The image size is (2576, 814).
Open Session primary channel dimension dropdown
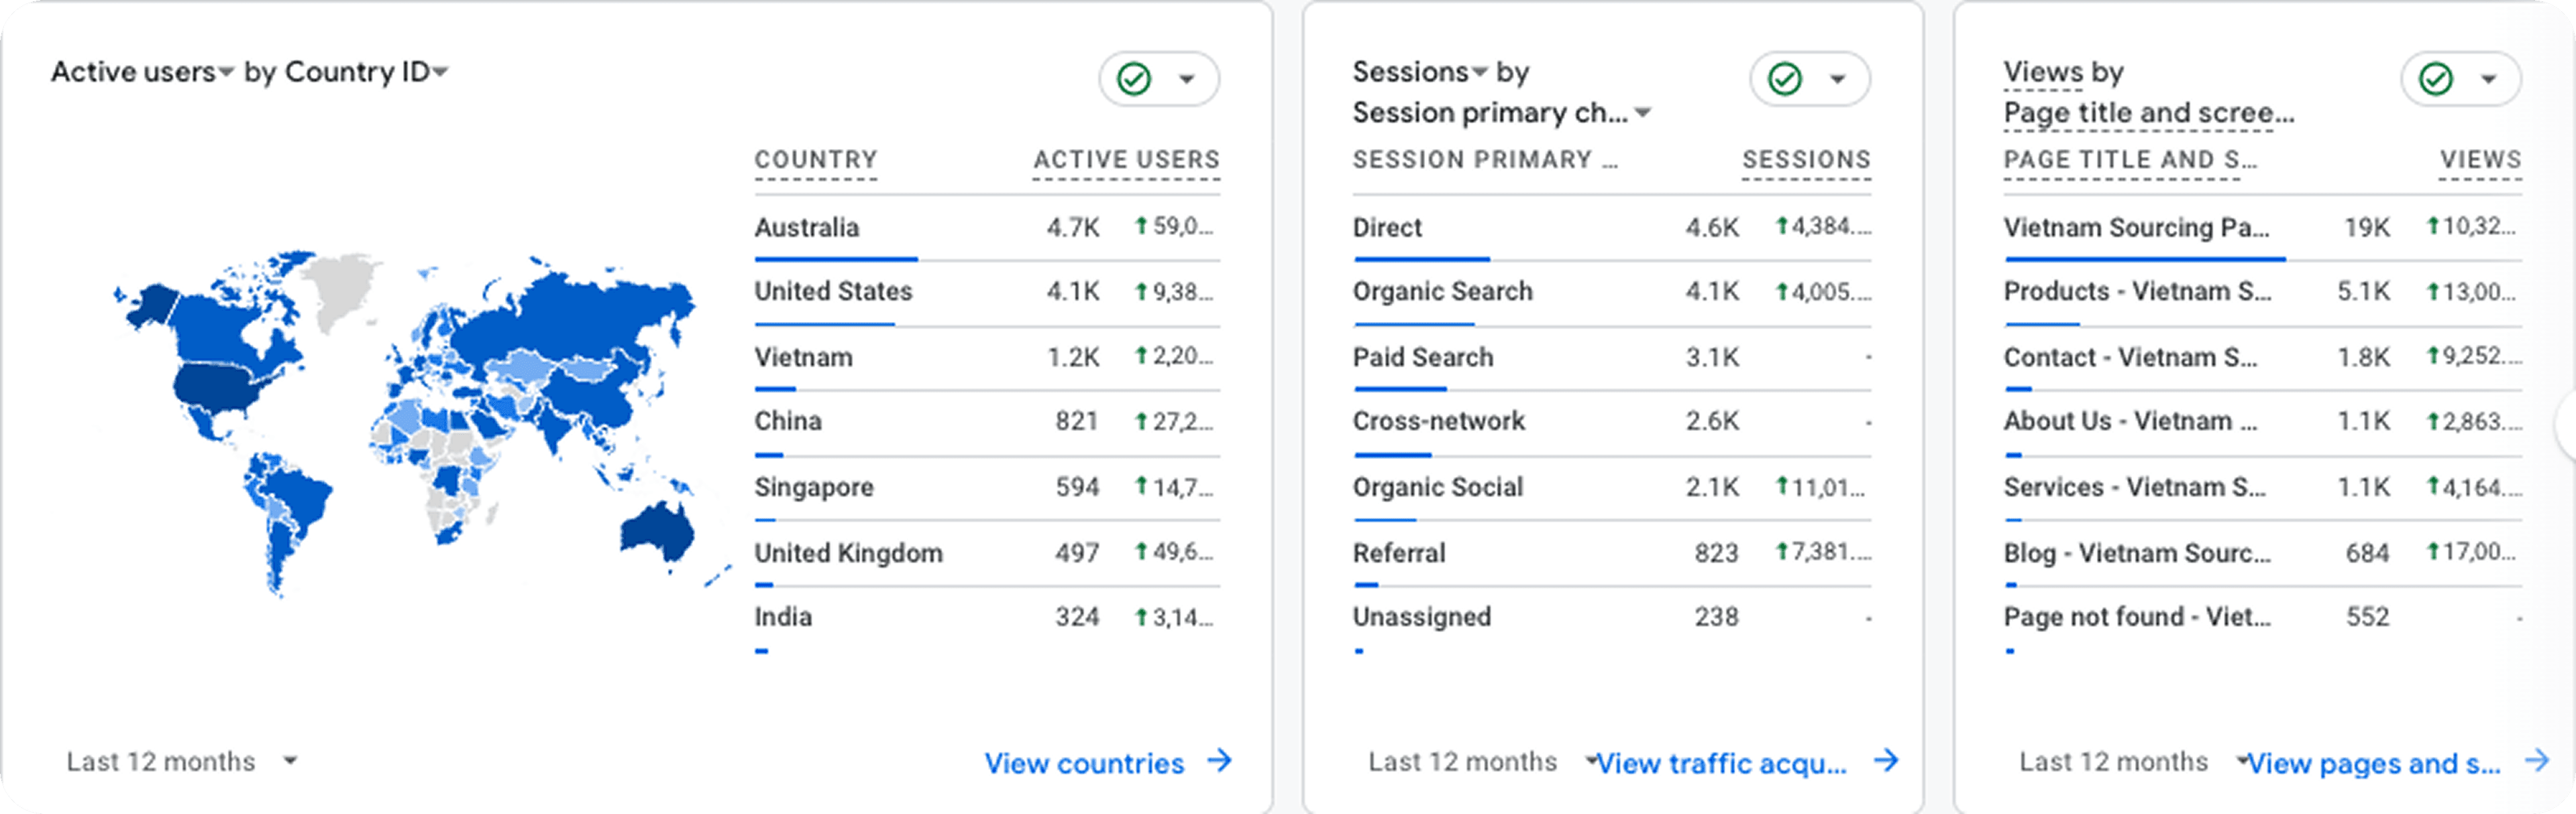(x=1643, y=113)
